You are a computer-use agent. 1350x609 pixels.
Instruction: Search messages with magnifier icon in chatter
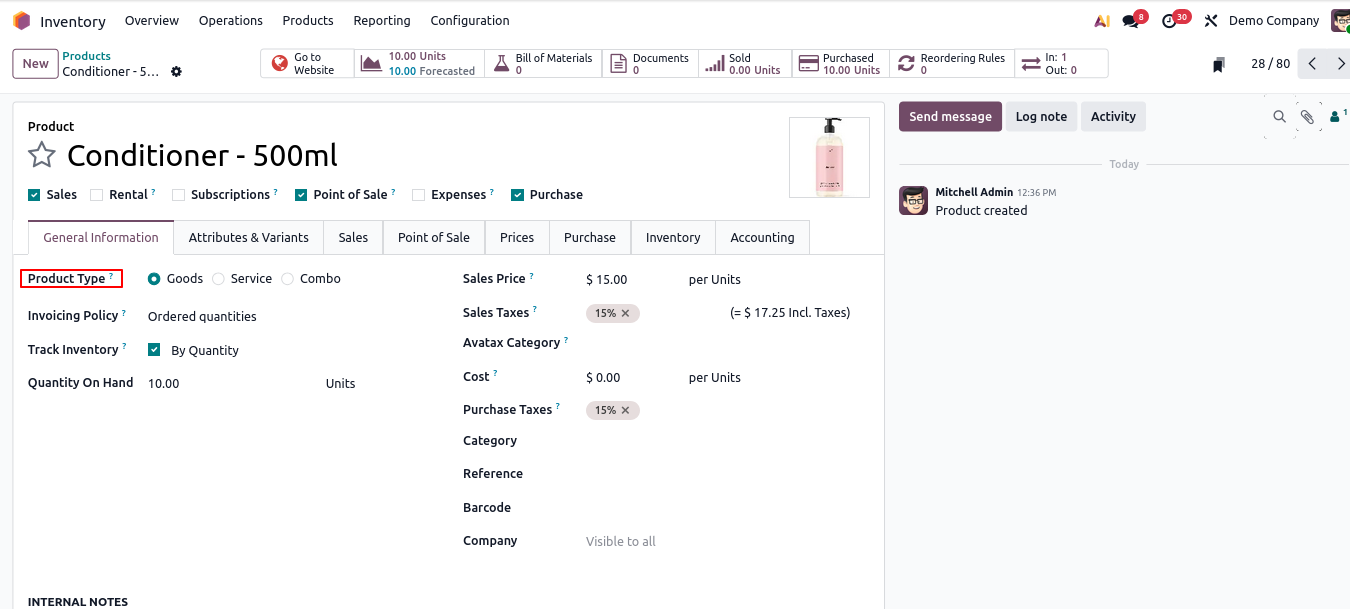coord(1279,117)
